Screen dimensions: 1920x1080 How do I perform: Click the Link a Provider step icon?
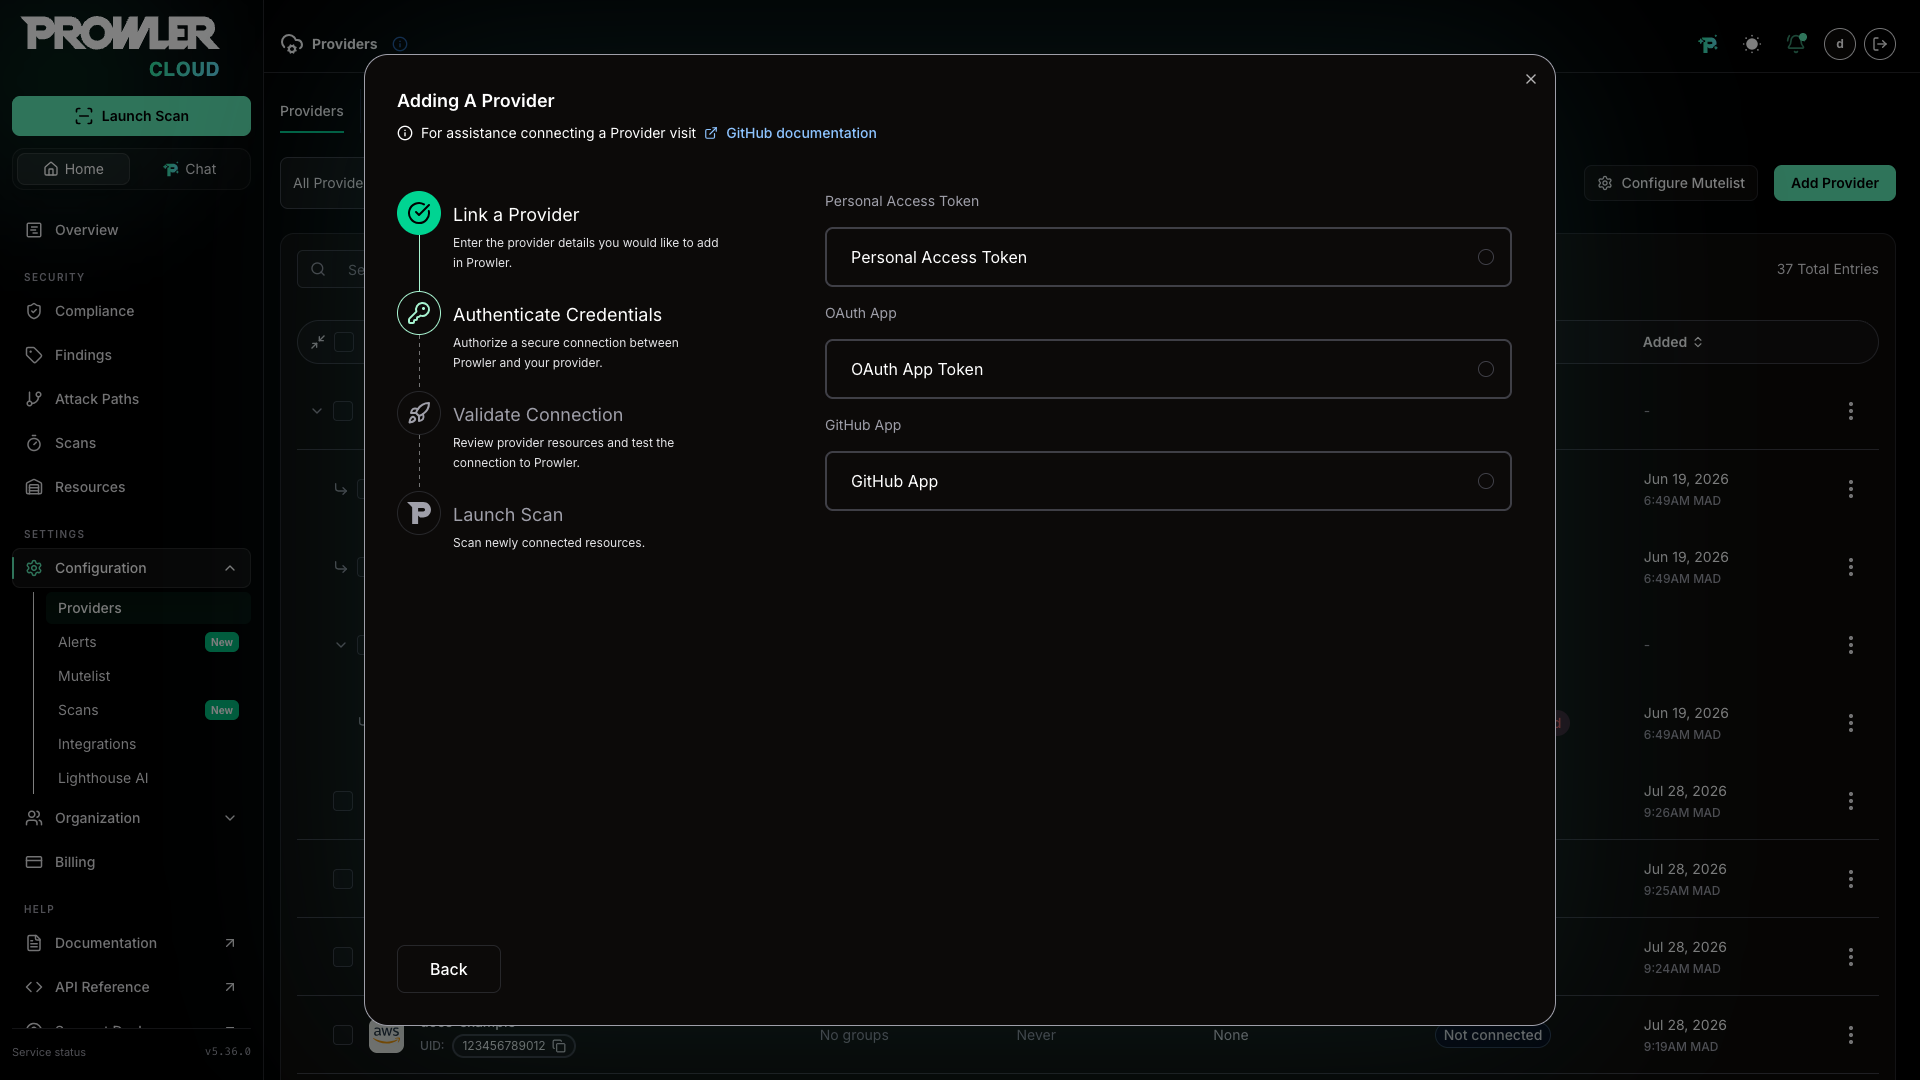click(419, 213)
